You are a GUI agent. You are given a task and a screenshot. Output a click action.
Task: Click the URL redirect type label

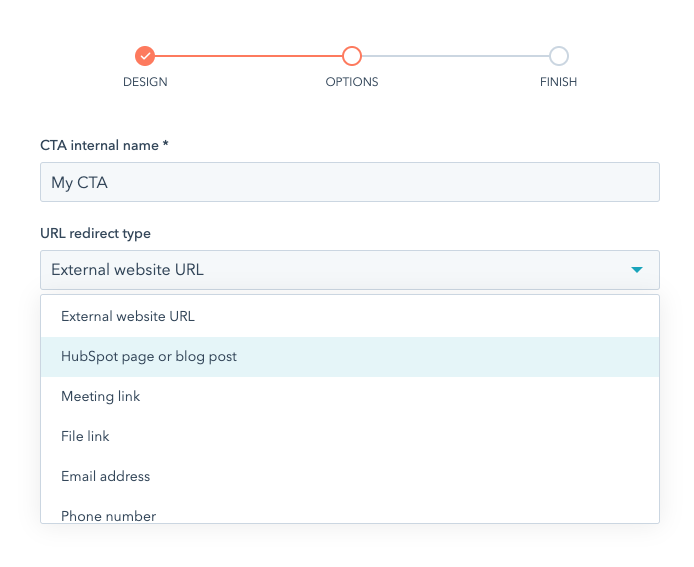95,233
